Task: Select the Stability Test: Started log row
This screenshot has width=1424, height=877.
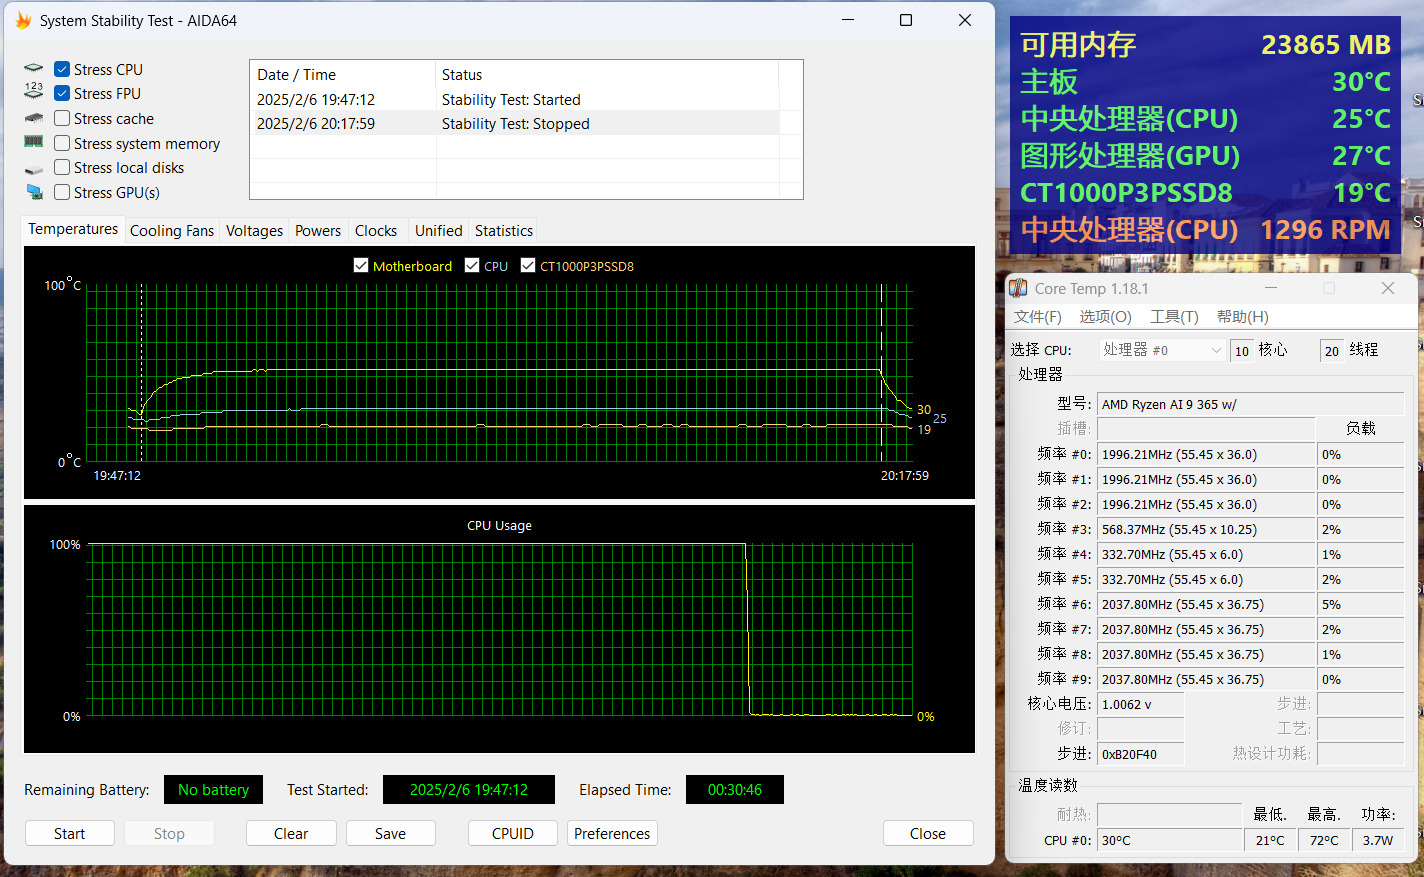Action: 515,99
